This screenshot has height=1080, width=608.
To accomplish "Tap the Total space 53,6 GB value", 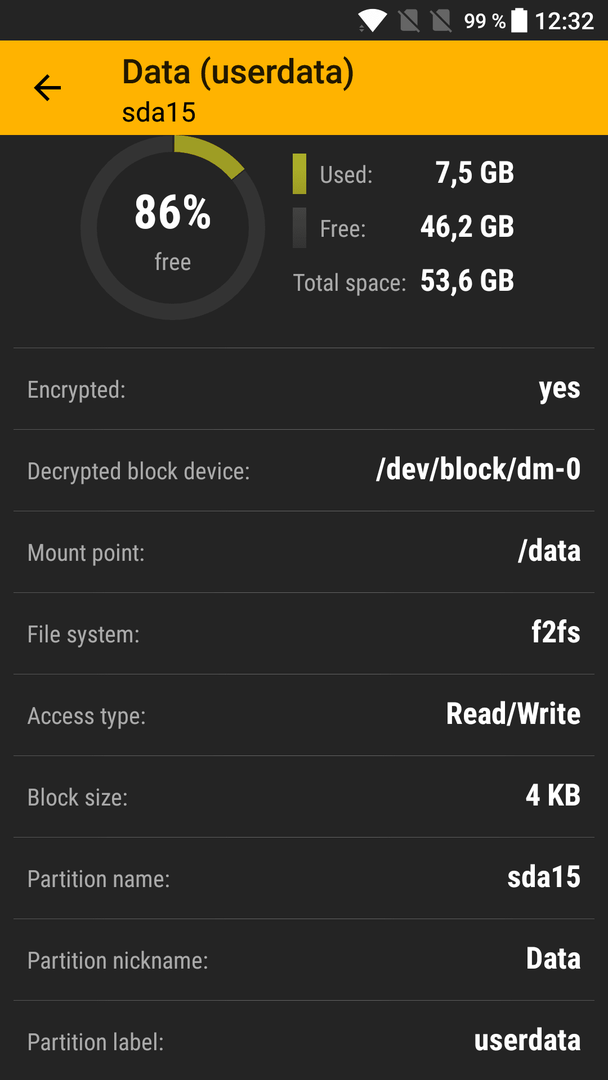I will tap(468, 281).
